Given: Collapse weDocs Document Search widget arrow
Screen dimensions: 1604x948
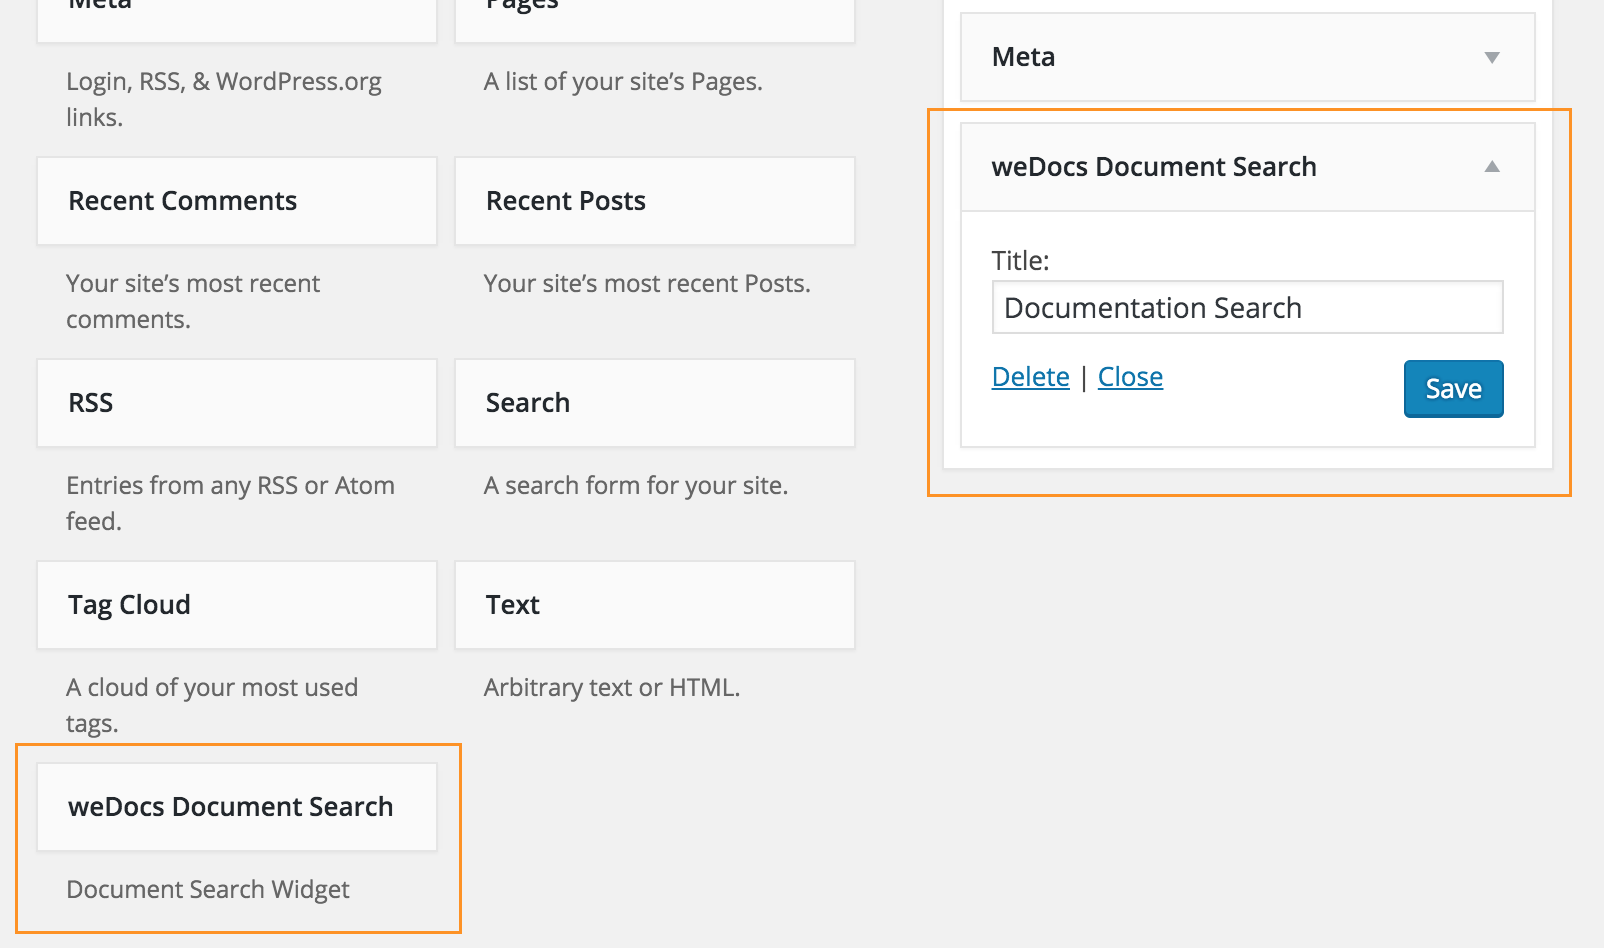Looking at the screenshot, I should click(1491, 167).
